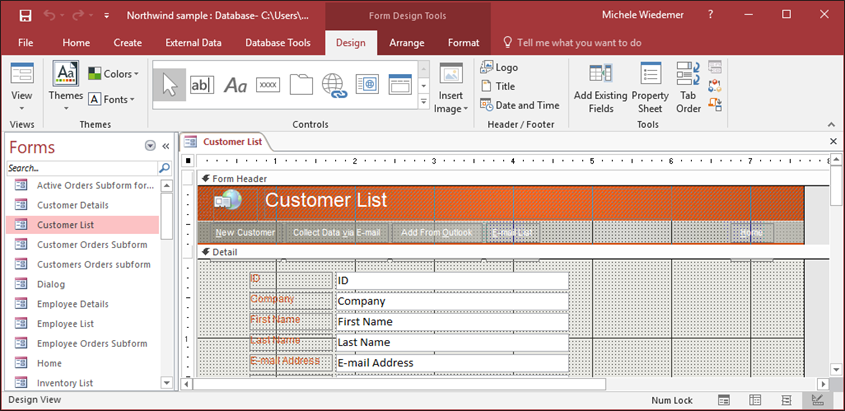Image resolution: width=845 pixels, height=411 pixels.
Task: Expand the View dropdown arrow
Action: click(x=22, y=108)
